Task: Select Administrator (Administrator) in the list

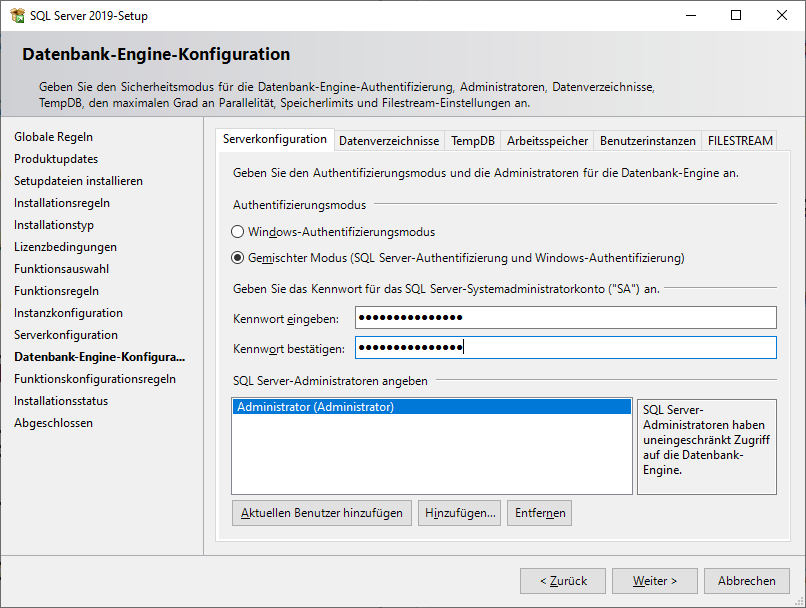Action: pyautogui.click(x=432, y=407)
